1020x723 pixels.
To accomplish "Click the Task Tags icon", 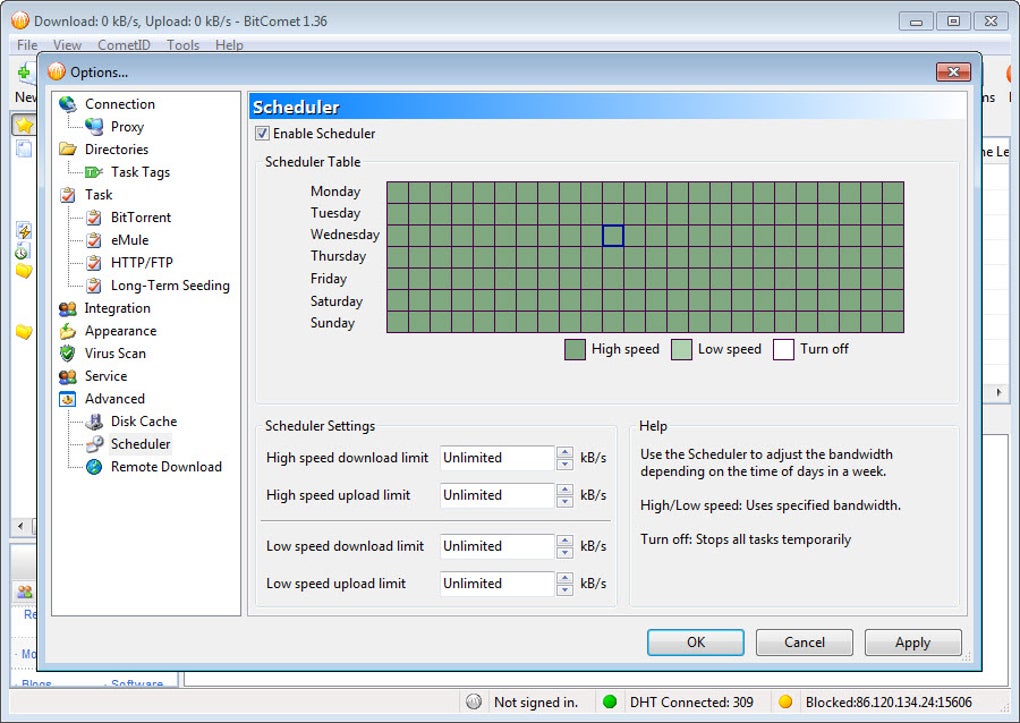I will click(94, 172).
